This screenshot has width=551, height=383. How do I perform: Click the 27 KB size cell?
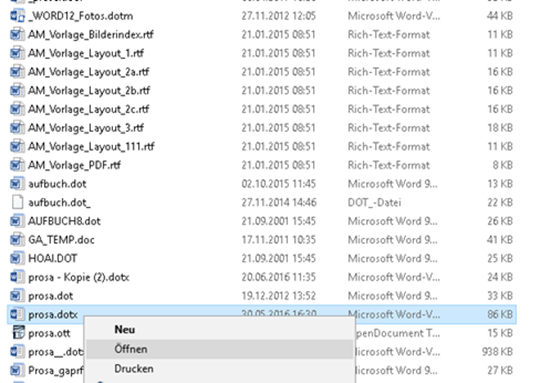[500, 370]
